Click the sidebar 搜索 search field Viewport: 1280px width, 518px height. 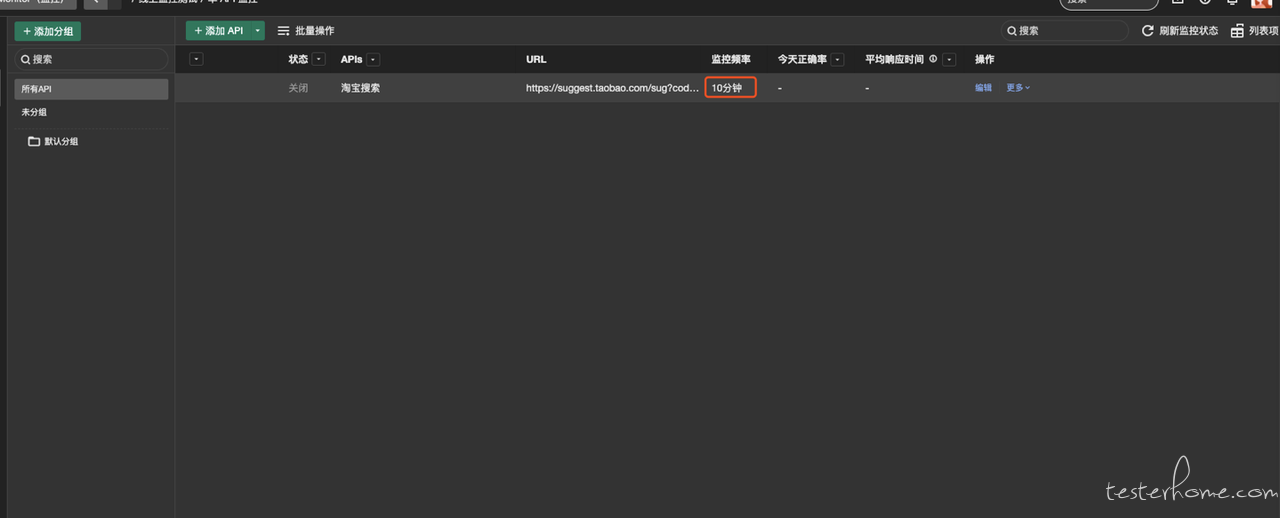(x=91, y=59)
